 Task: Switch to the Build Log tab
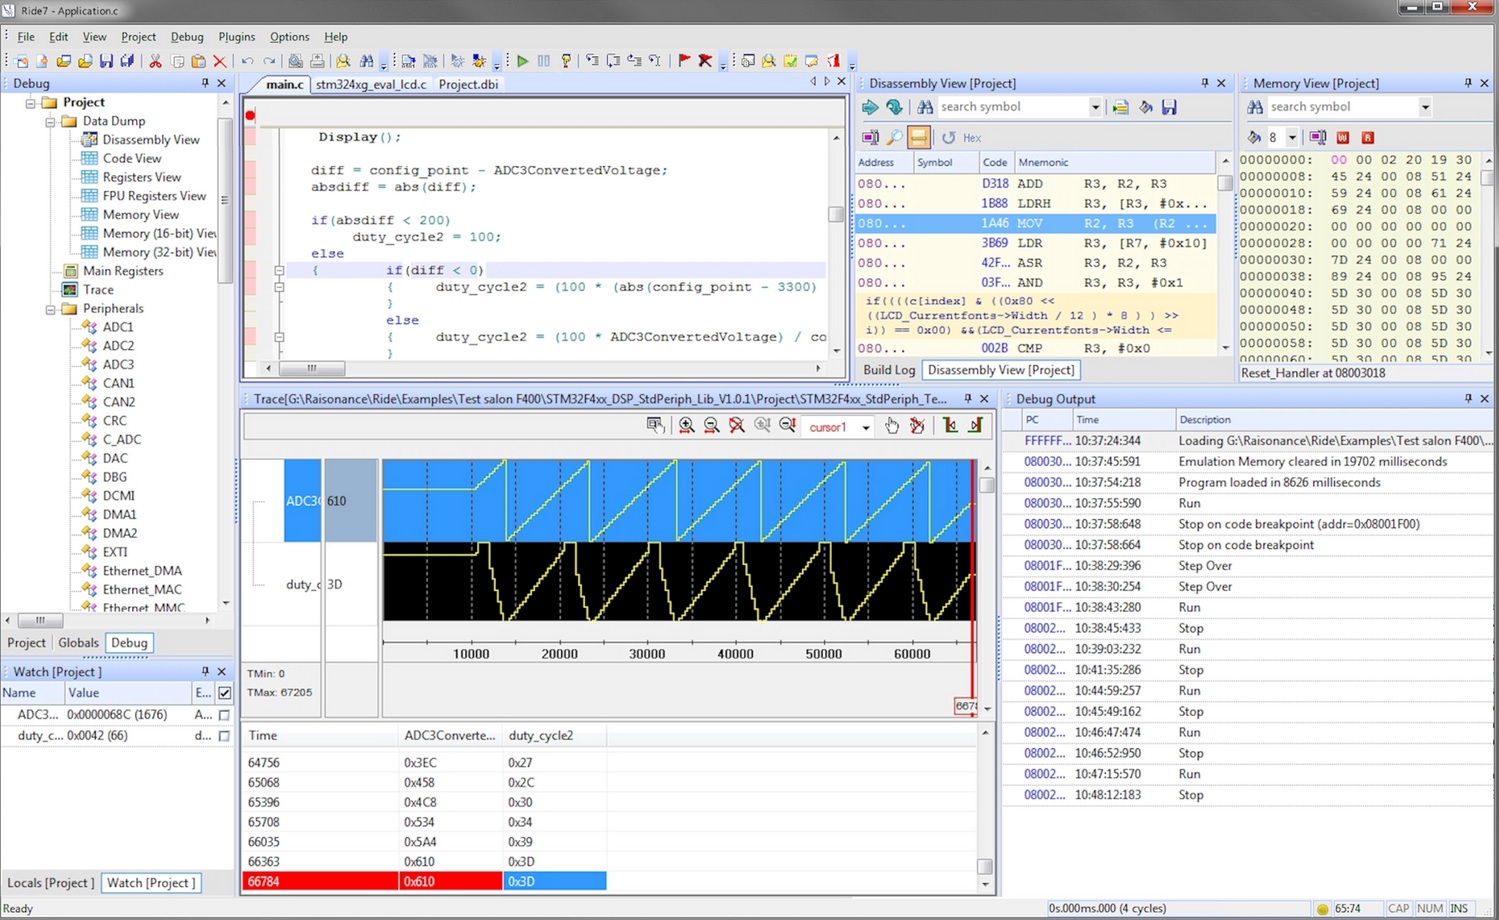click(889, 370)
